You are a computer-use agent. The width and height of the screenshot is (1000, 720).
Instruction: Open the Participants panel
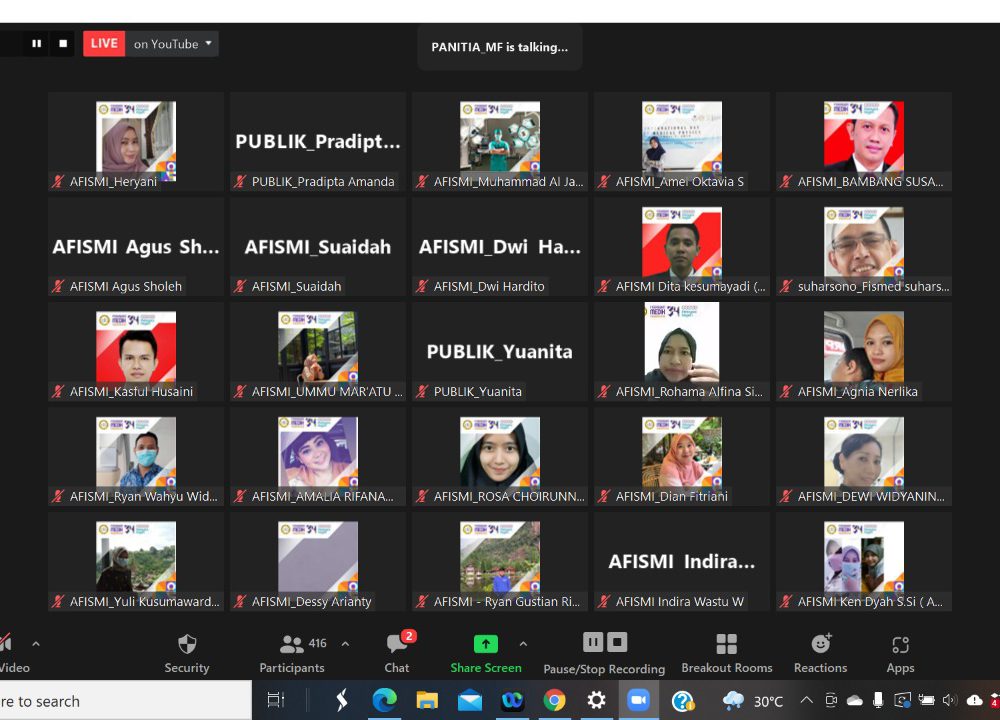pyautogui.click(x=292, y=653)
